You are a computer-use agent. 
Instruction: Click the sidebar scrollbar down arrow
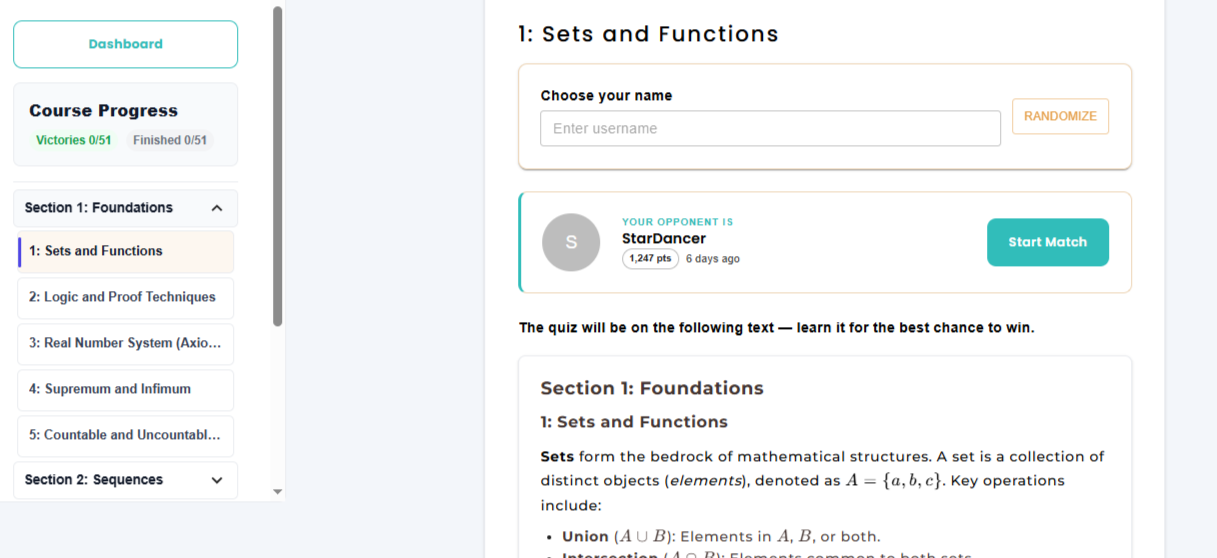(278, 492)
